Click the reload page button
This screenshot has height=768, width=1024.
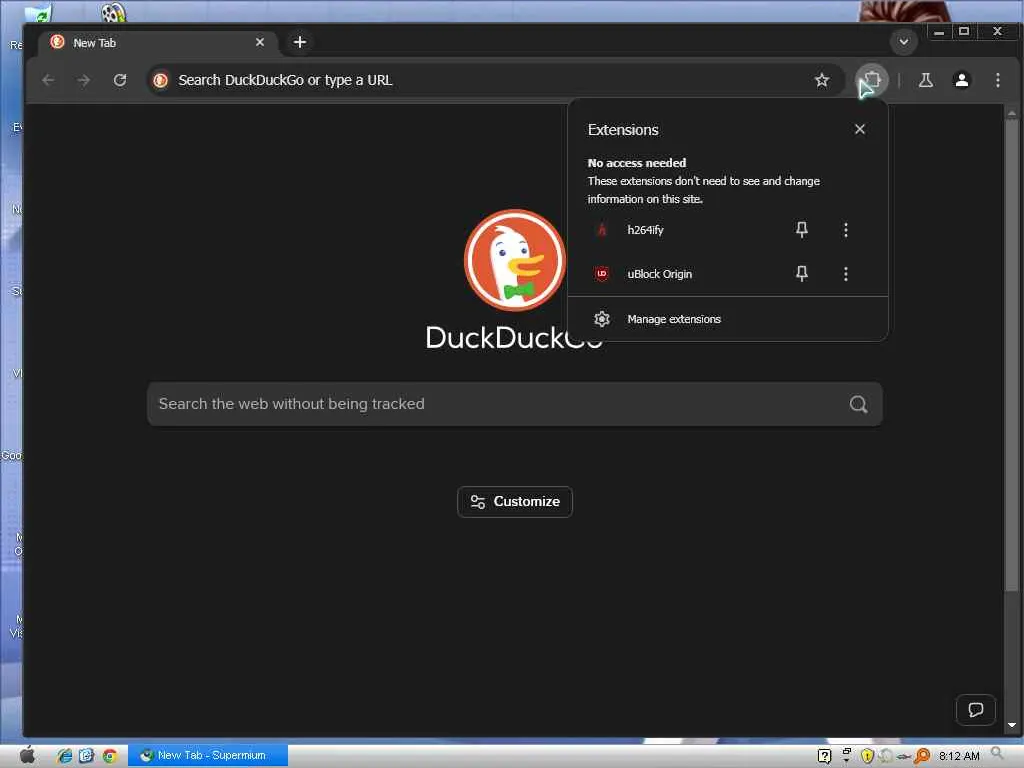(120, 80)
